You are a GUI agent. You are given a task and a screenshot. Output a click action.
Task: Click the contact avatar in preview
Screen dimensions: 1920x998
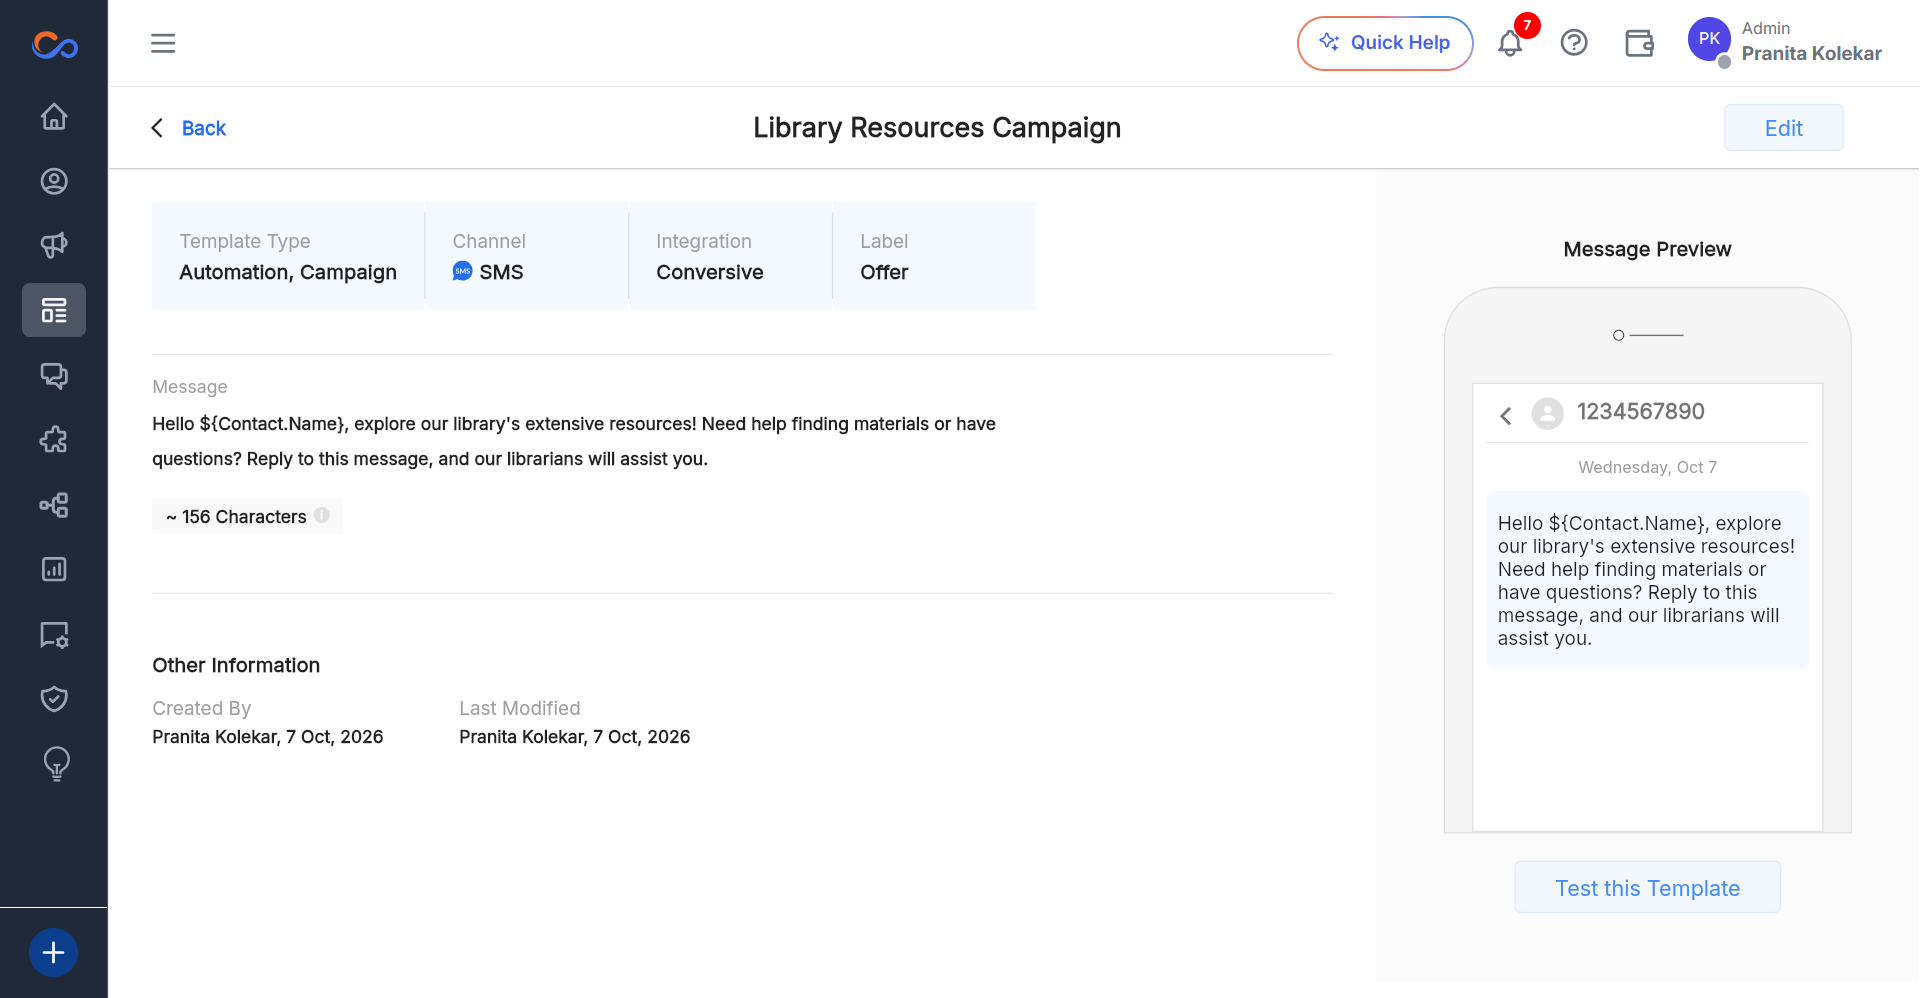1547,413
